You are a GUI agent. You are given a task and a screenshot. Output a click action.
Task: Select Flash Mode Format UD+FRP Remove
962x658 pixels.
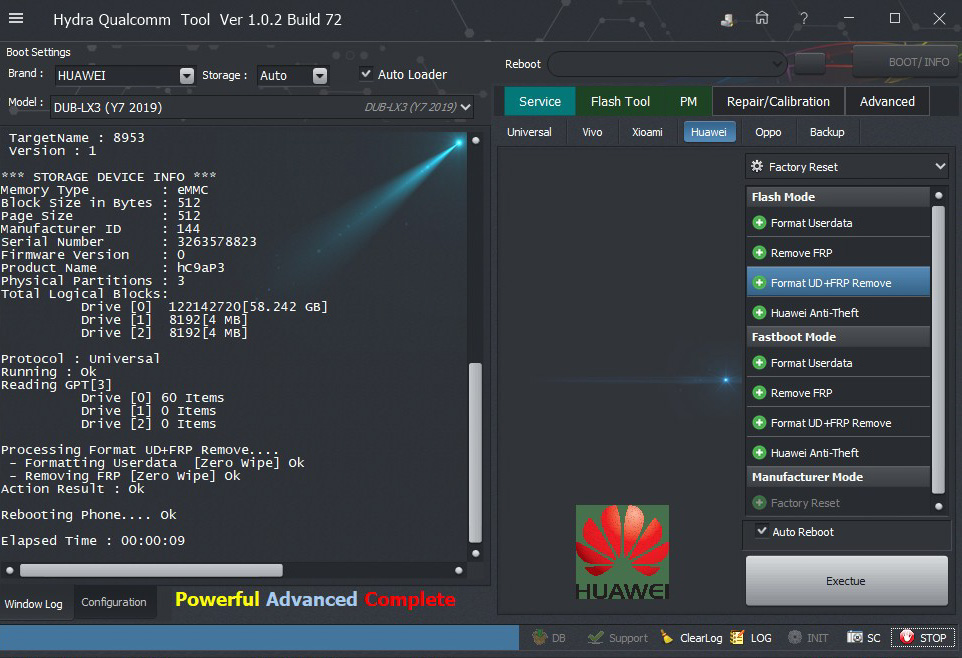pyautogui.click(x=838, y=283)
